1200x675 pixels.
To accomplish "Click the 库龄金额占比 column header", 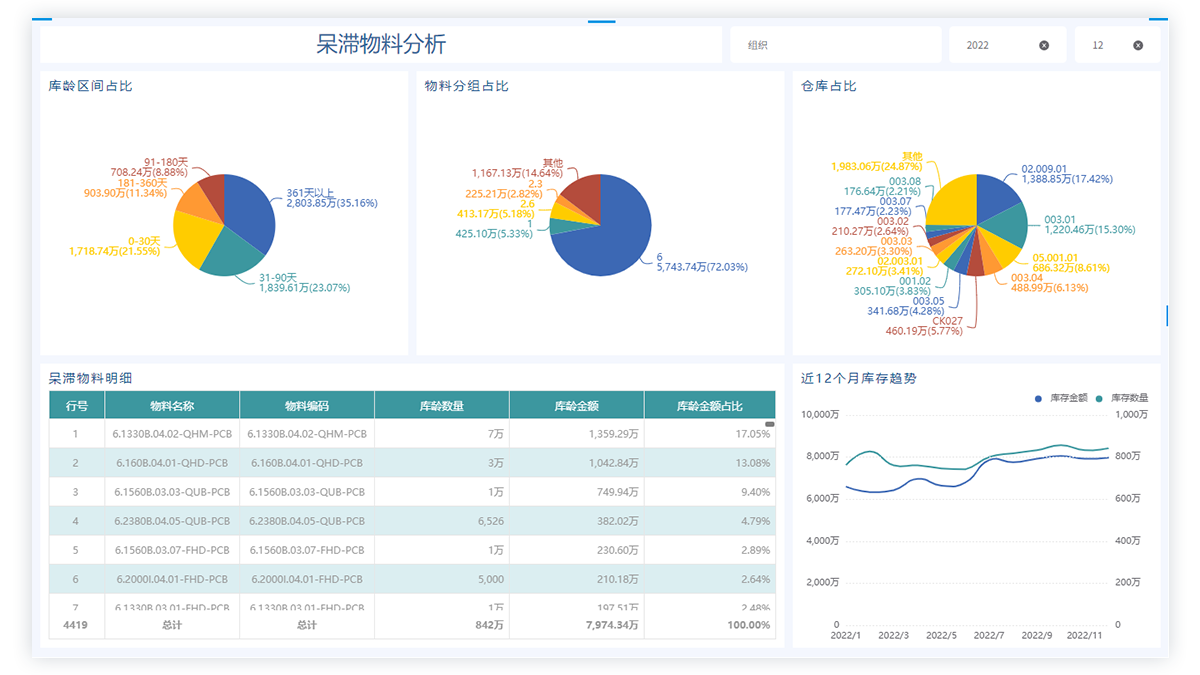I will (x=709, y=406).
